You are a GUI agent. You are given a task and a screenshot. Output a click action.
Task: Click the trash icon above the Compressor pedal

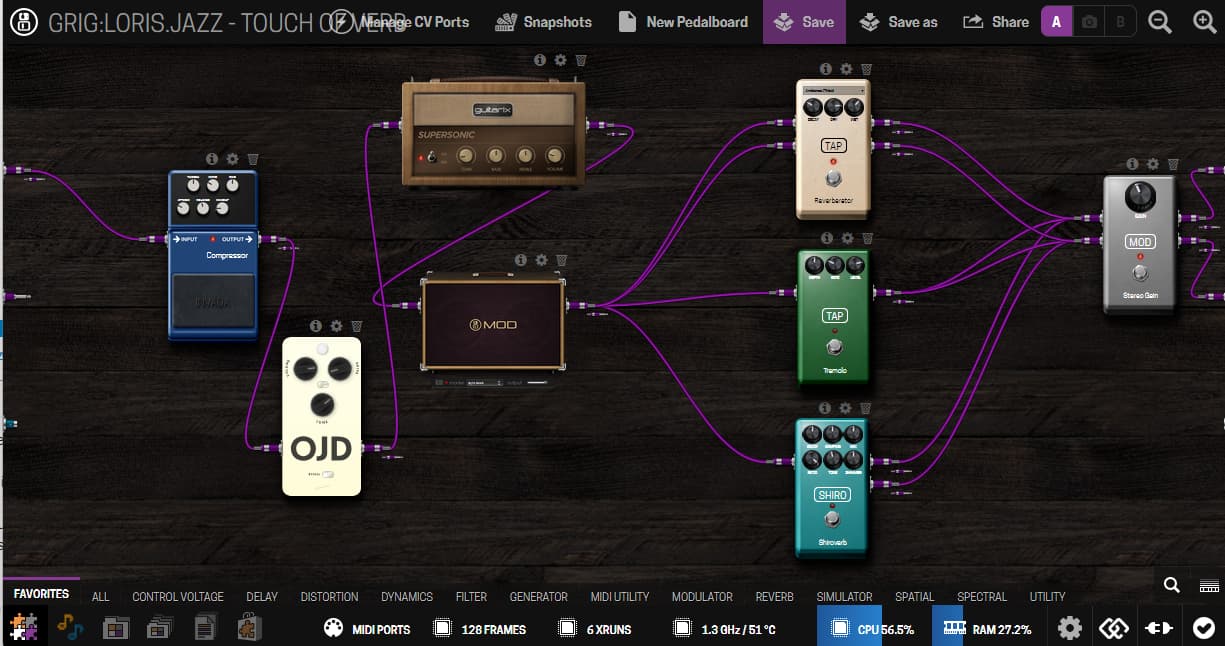coord(253,159)
